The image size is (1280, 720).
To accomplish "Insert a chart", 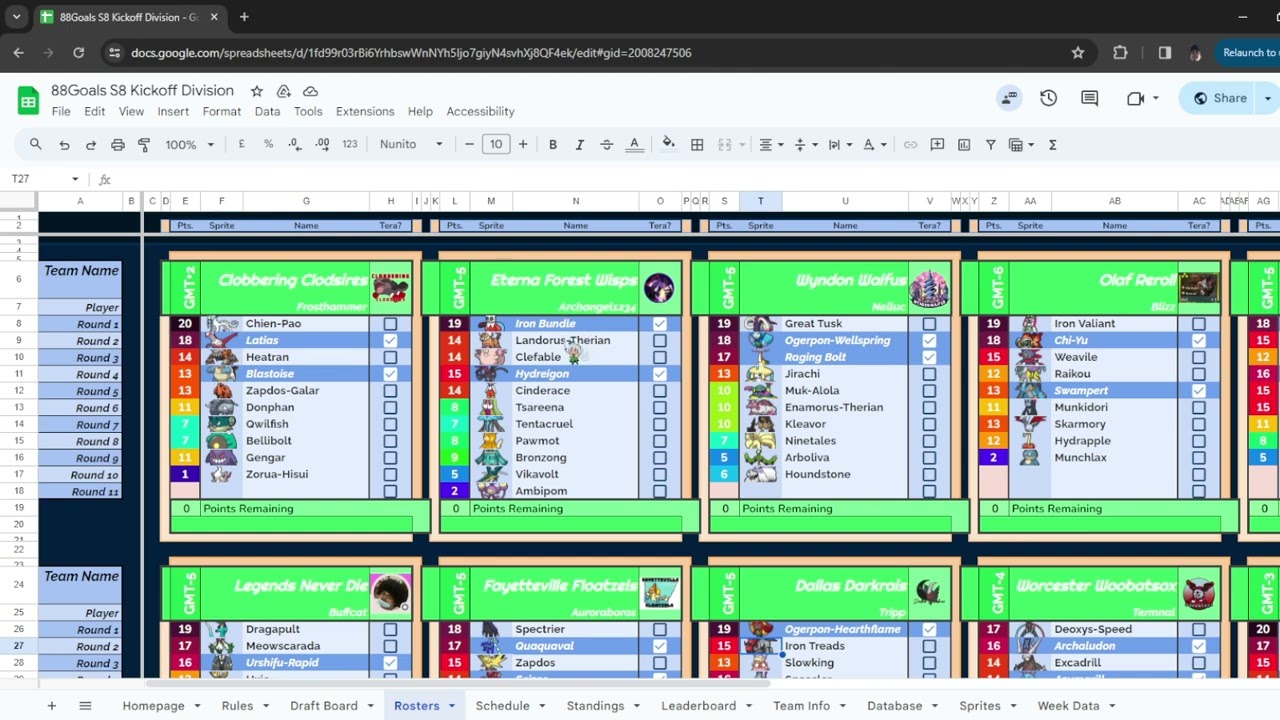I will 964,145.
